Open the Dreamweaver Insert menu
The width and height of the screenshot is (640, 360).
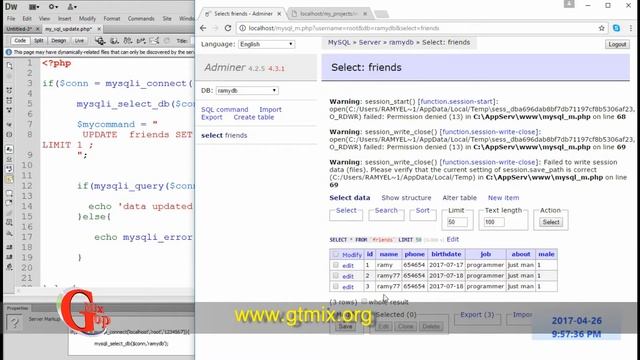[x=64, y=19]
